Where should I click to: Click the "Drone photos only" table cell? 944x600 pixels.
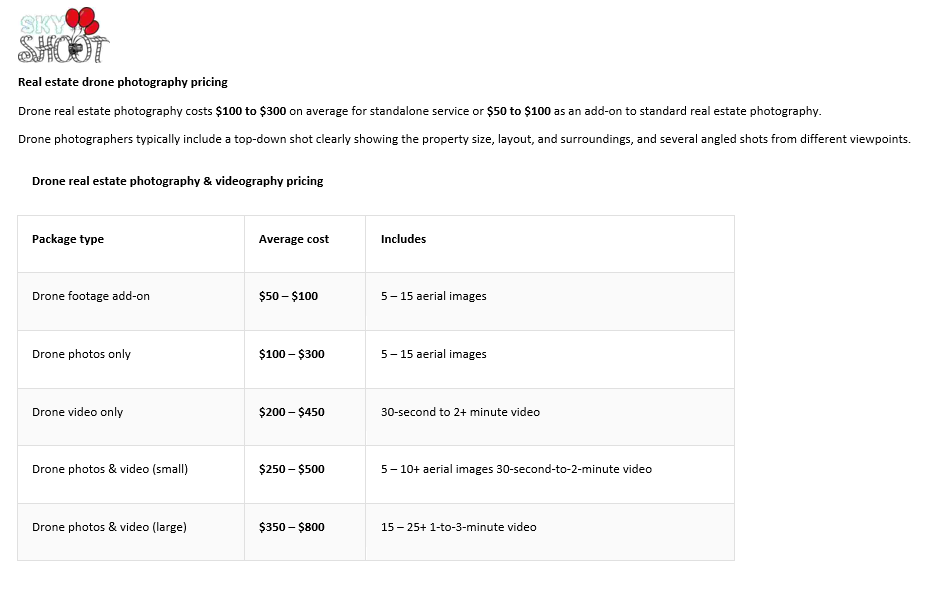(x=81, y=354)
